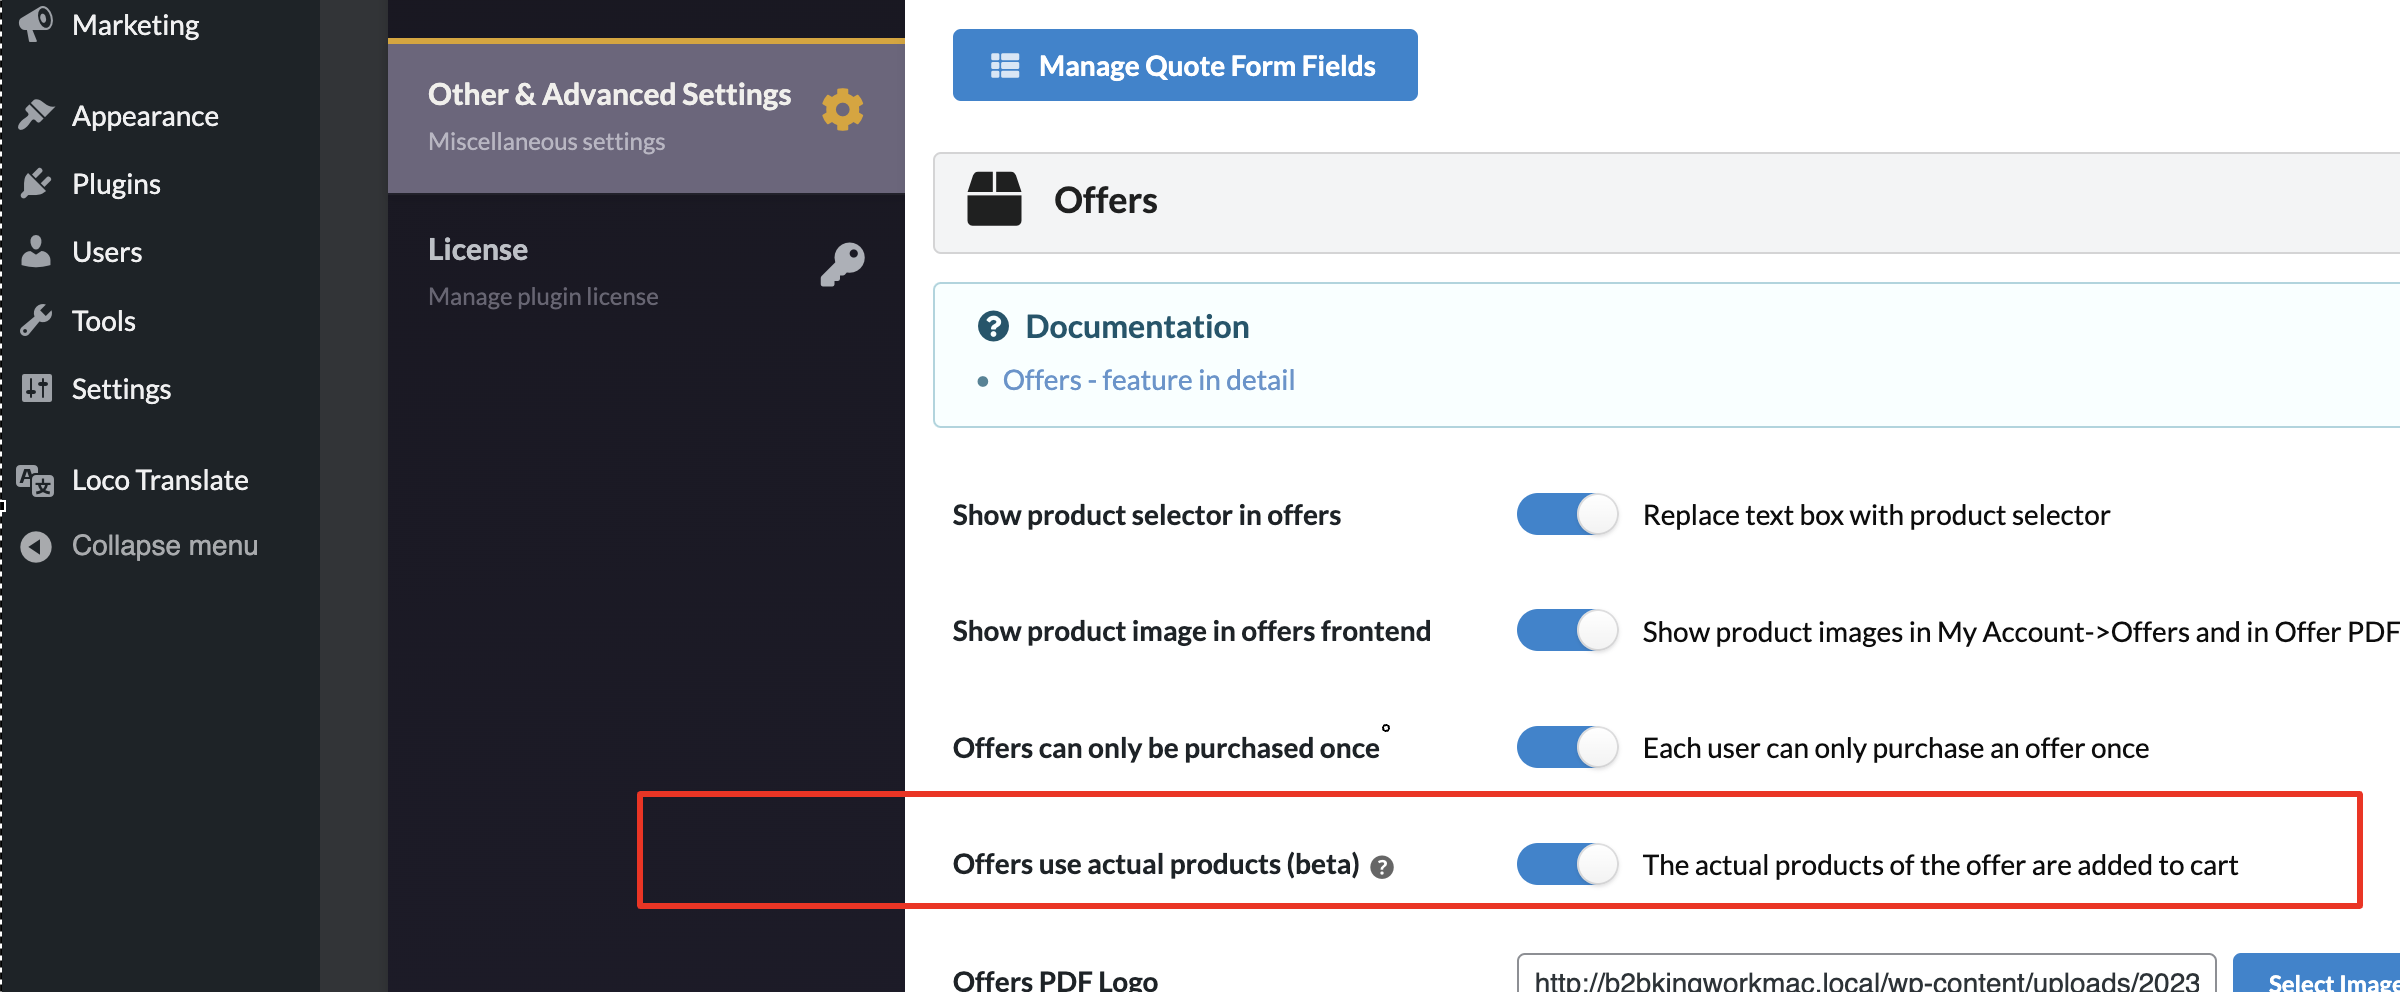Open the Appearance menu
Screen dimensions: 2400x992
[145, 116]
